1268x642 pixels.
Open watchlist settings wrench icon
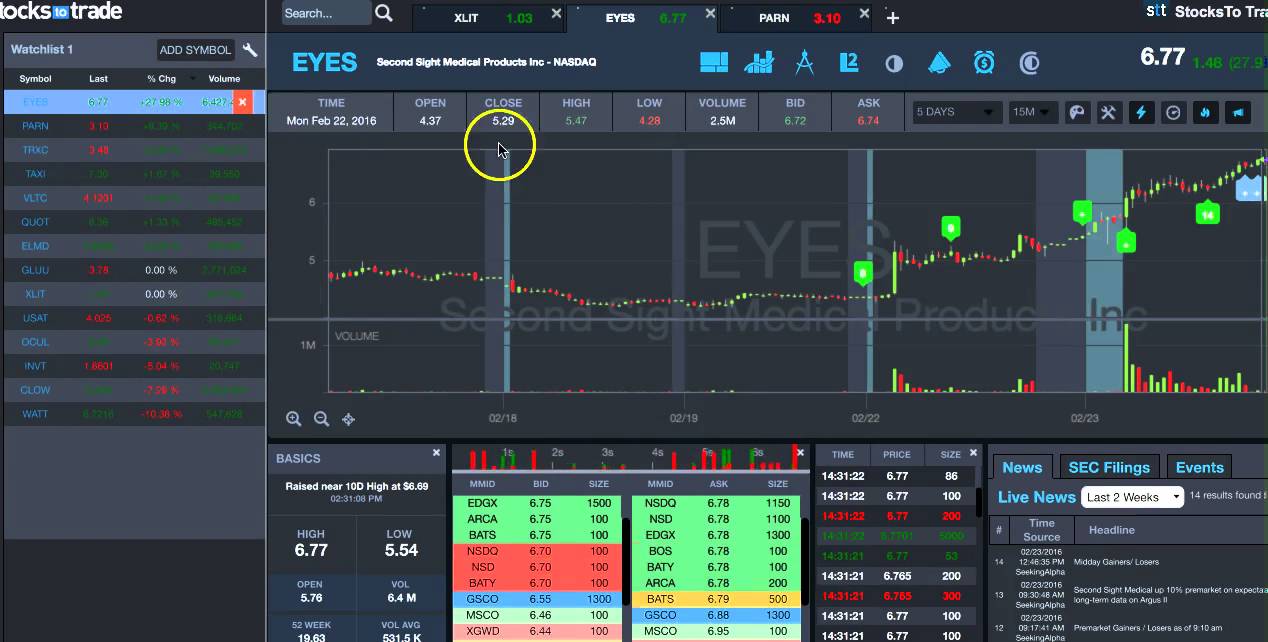pyautogui.click(x=251, y=50)
